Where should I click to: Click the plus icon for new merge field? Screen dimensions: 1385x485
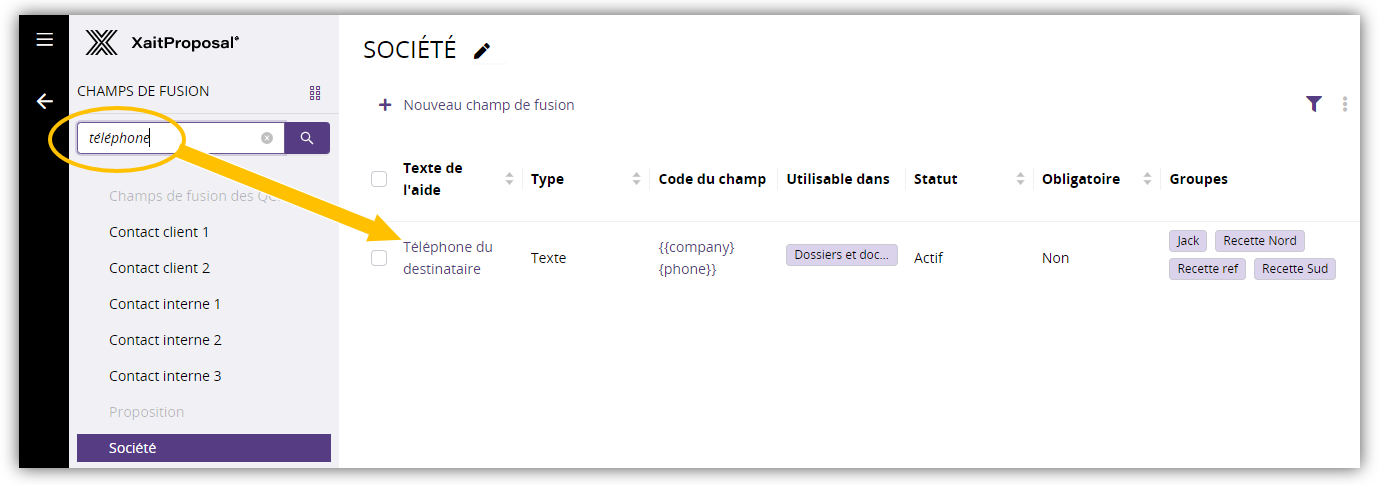385,105
